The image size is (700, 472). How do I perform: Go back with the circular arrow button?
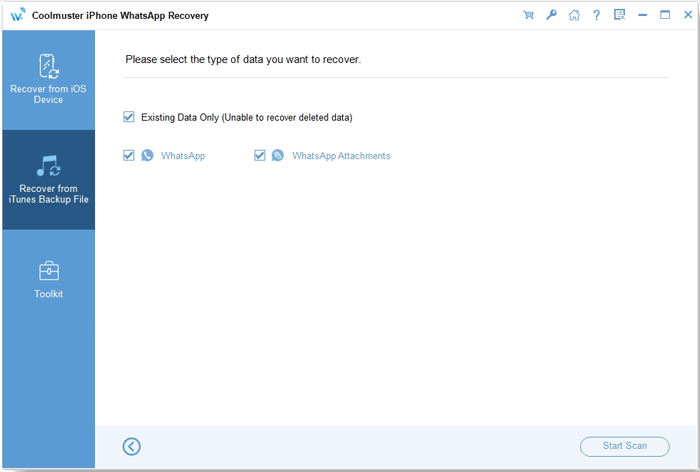132,447
